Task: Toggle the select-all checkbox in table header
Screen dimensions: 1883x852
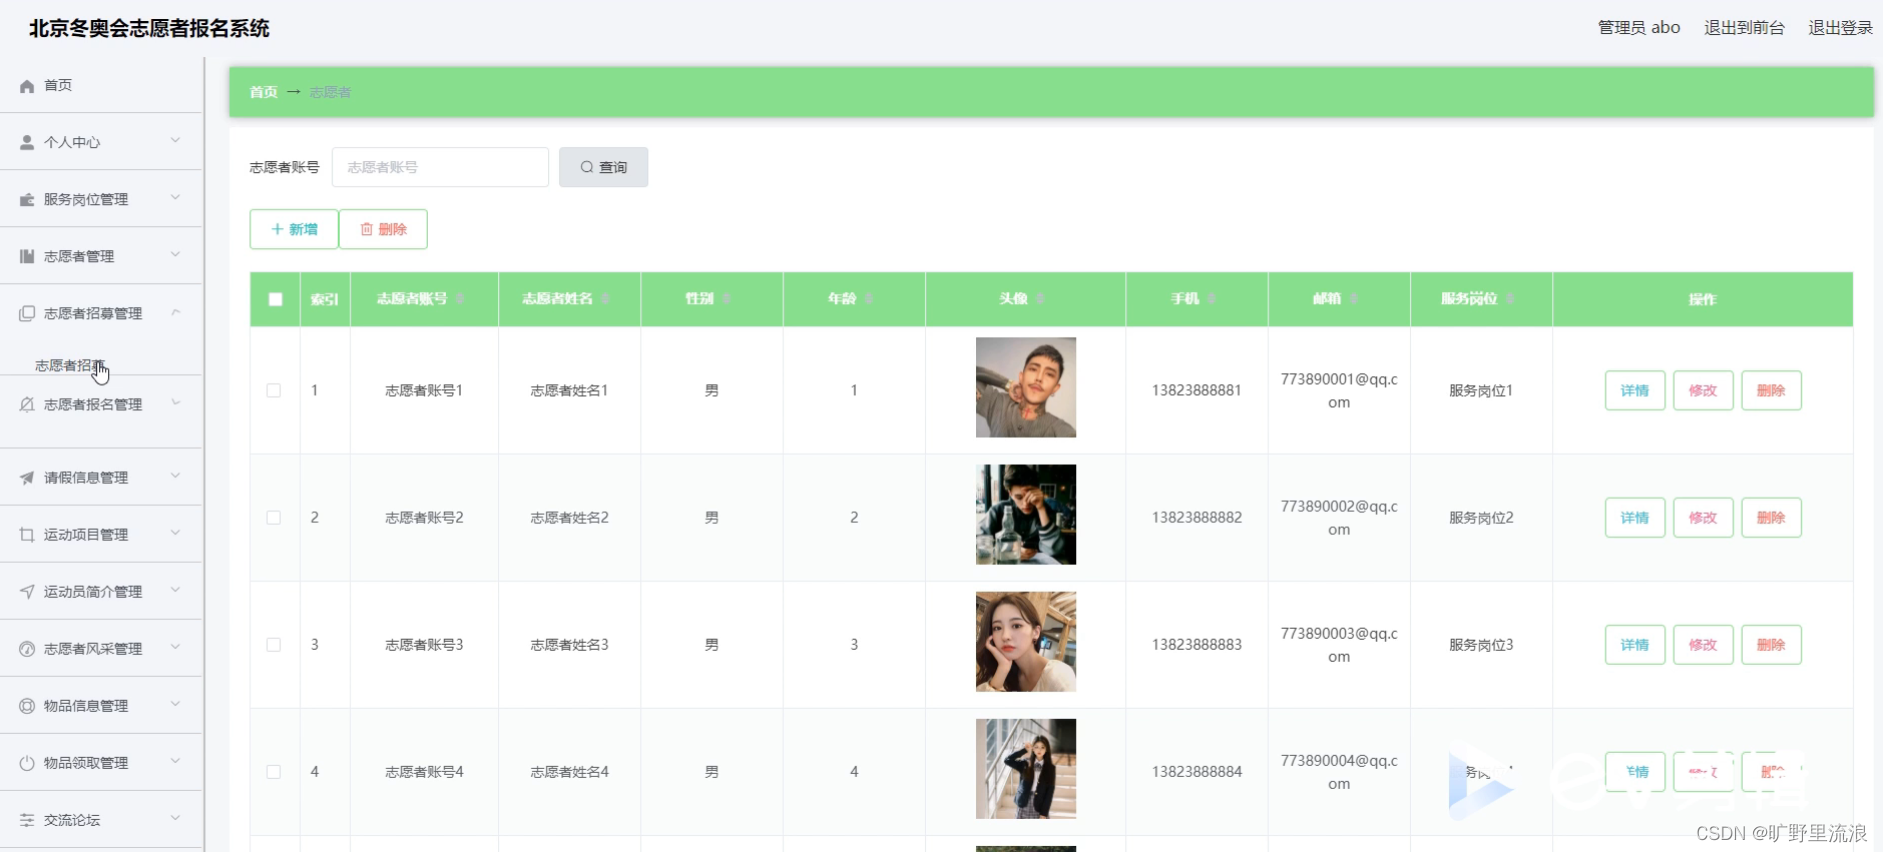Action: pos(275,299)
